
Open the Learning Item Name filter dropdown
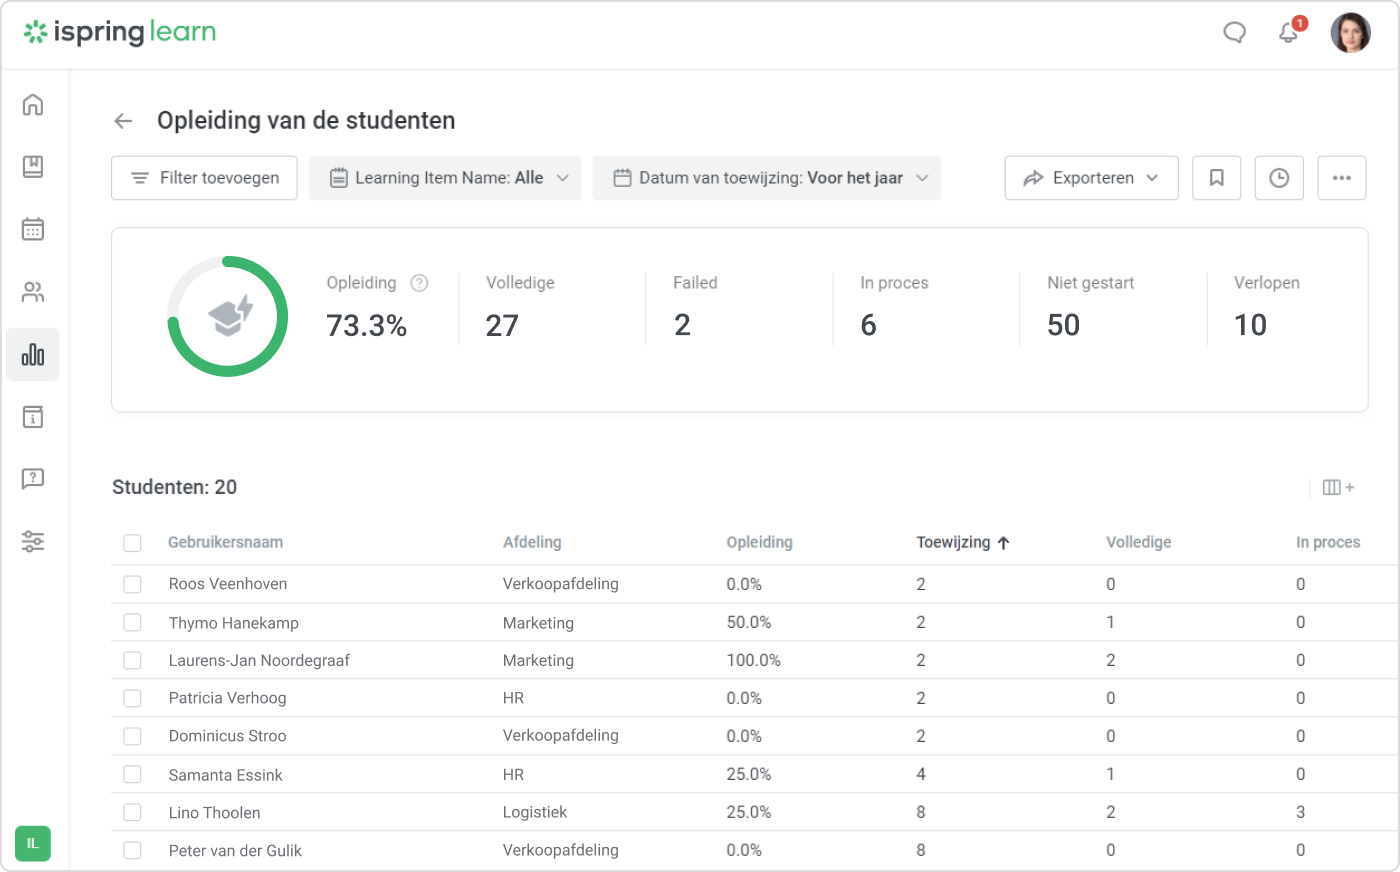point(445,178)
